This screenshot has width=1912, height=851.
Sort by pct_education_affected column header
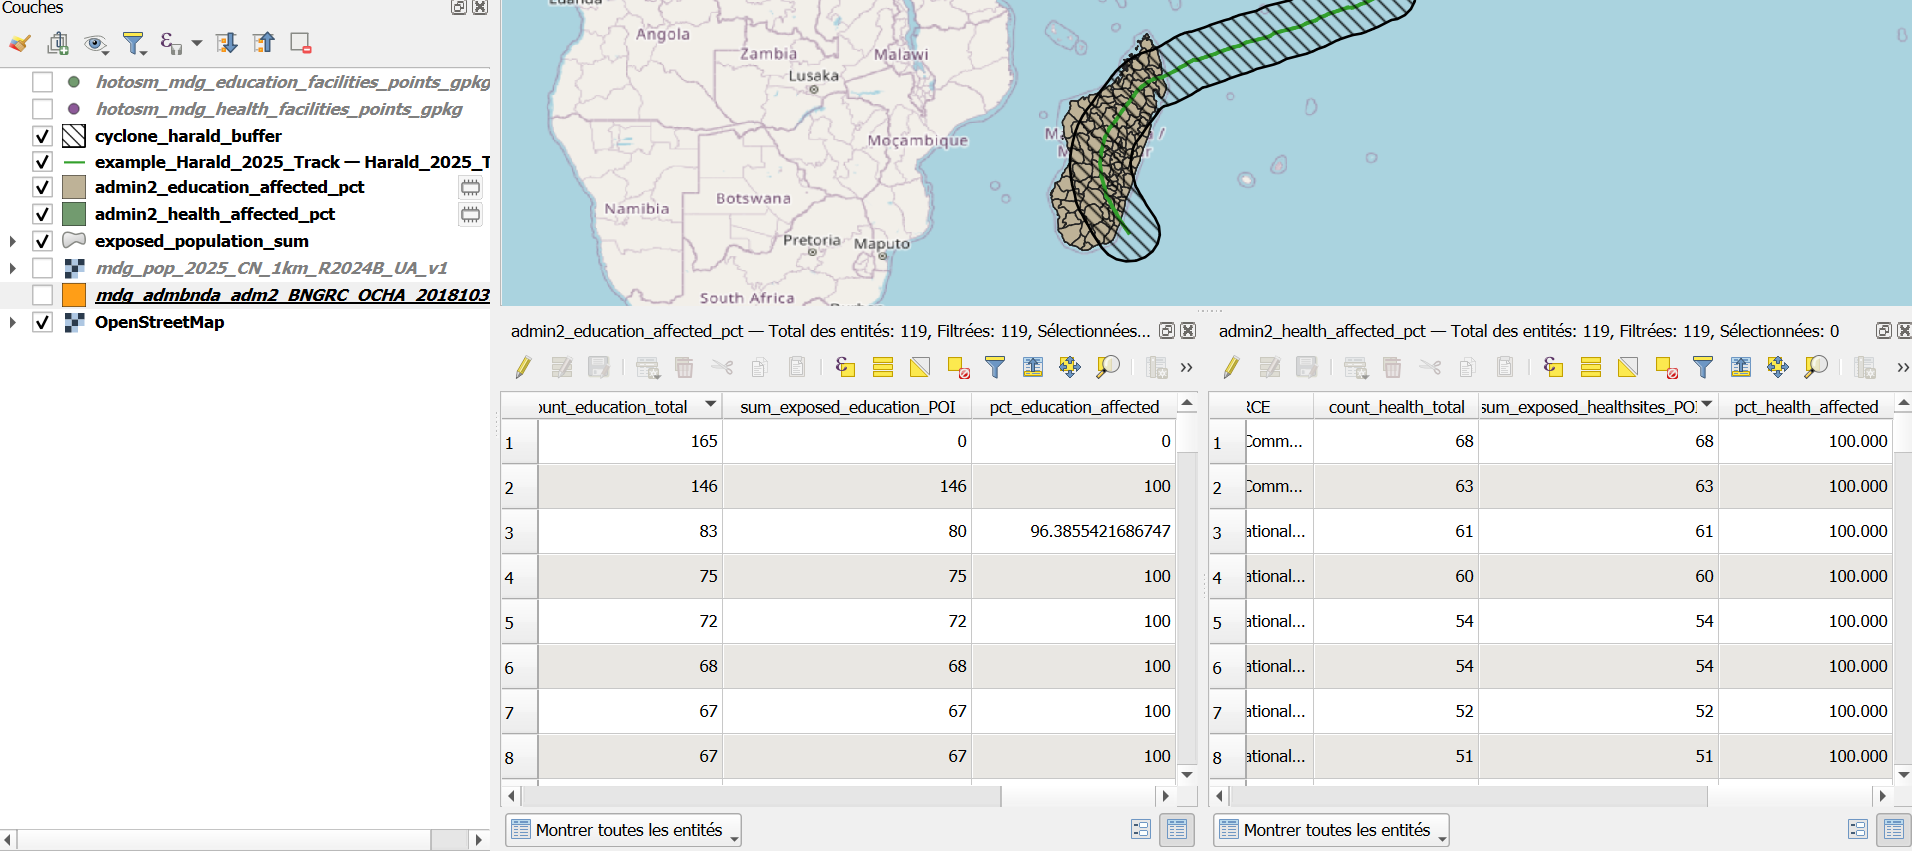click(1073, 407)
